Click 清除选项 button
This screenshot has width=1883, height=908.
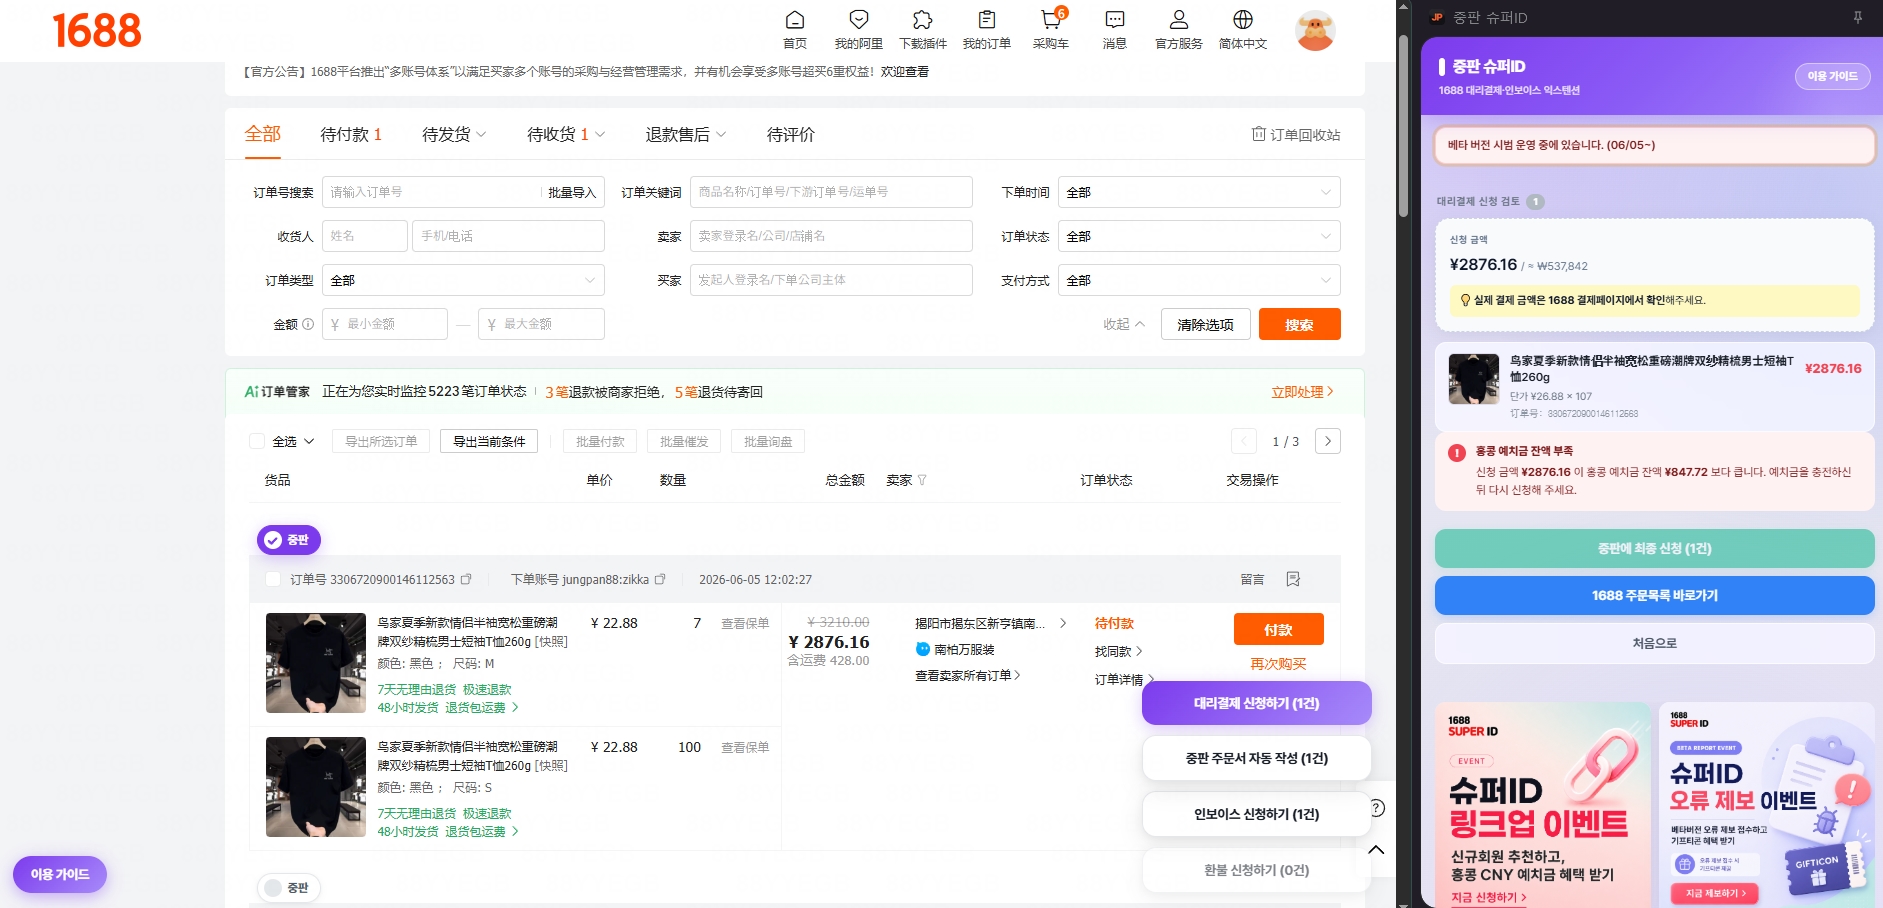pyautogui.click(x=1205, y=324)
